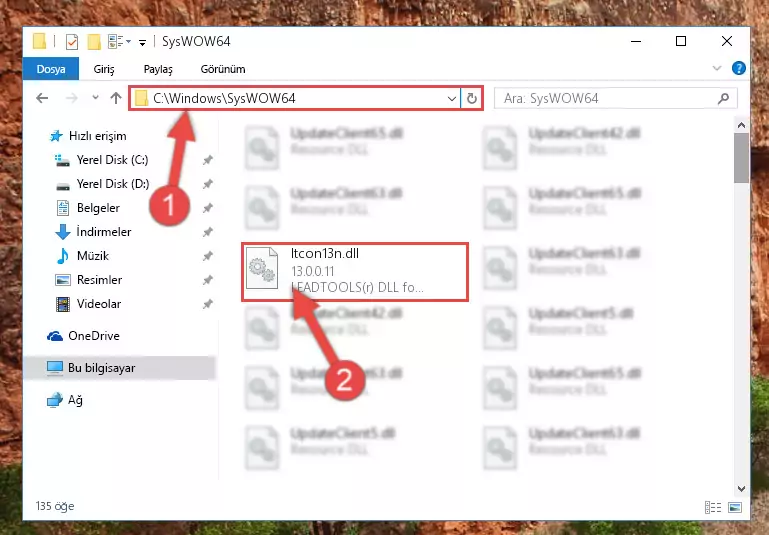Click the pin icon next to Müzik
The width and height of the screenshot is (769, 535).
[208, 256]
